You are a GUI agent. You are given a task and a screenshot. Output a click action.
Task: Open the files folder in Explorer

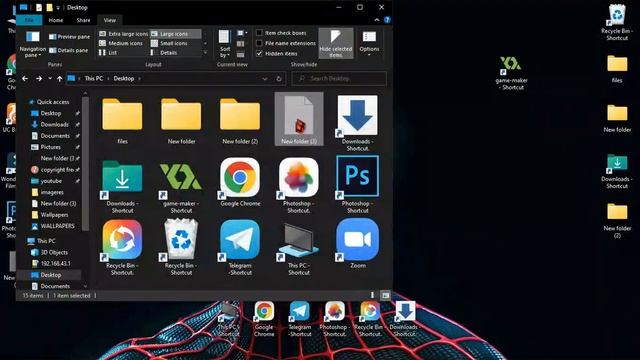click(122, 120)
